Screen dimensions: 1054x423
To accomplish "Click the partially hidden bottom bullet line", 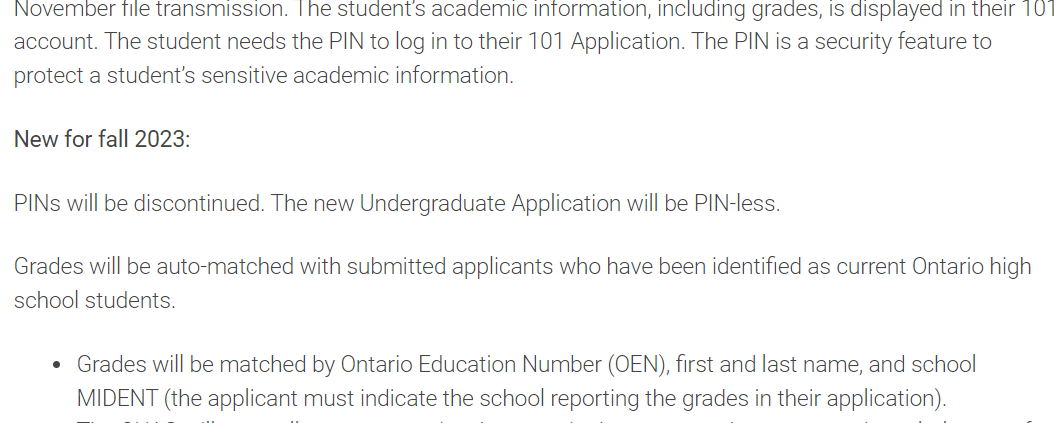I will pyautogui.click(x=565, y=420).
